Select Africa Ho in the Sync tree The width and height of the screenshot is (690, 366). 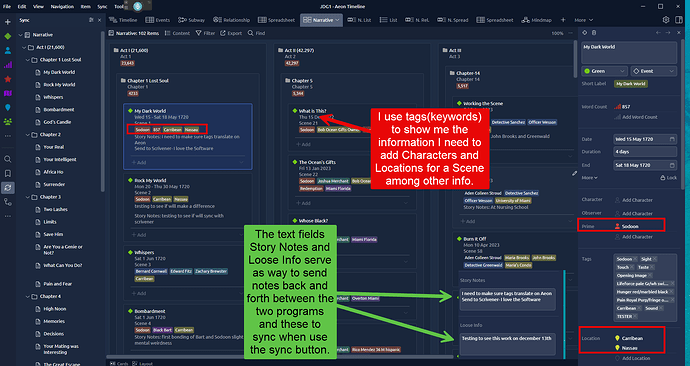coord(53,172)
